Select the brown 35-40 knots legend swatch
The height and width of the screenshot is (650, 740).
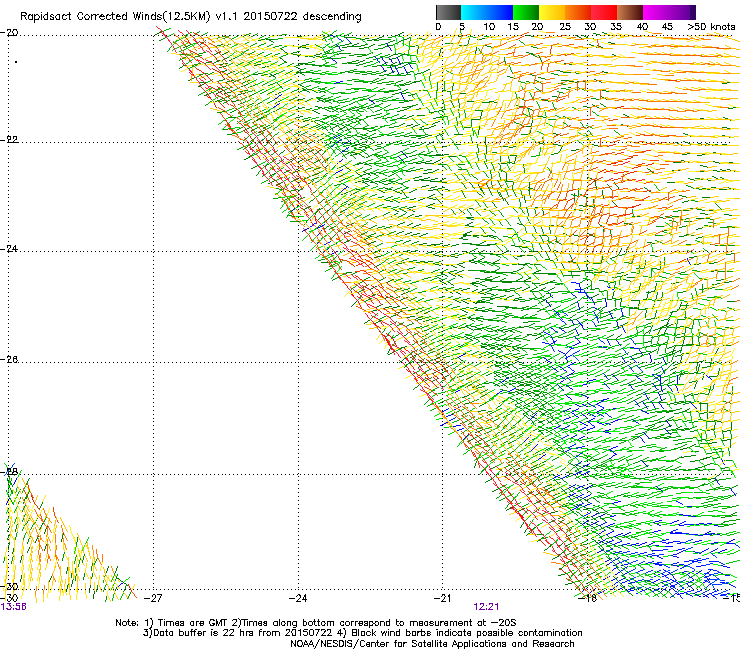tap(630, 12)
